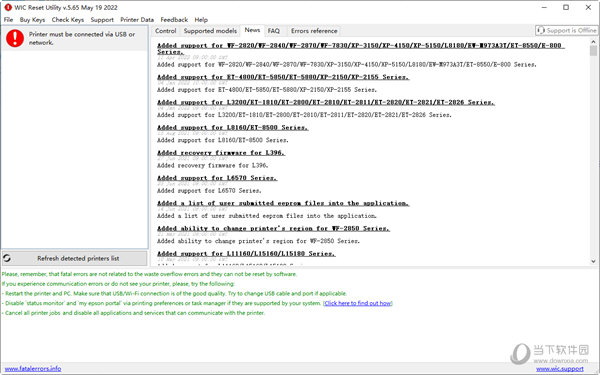Open the L8160/ET-8500 Series headline
This screenshot has height=375, width=600.
tap(233, 127)
